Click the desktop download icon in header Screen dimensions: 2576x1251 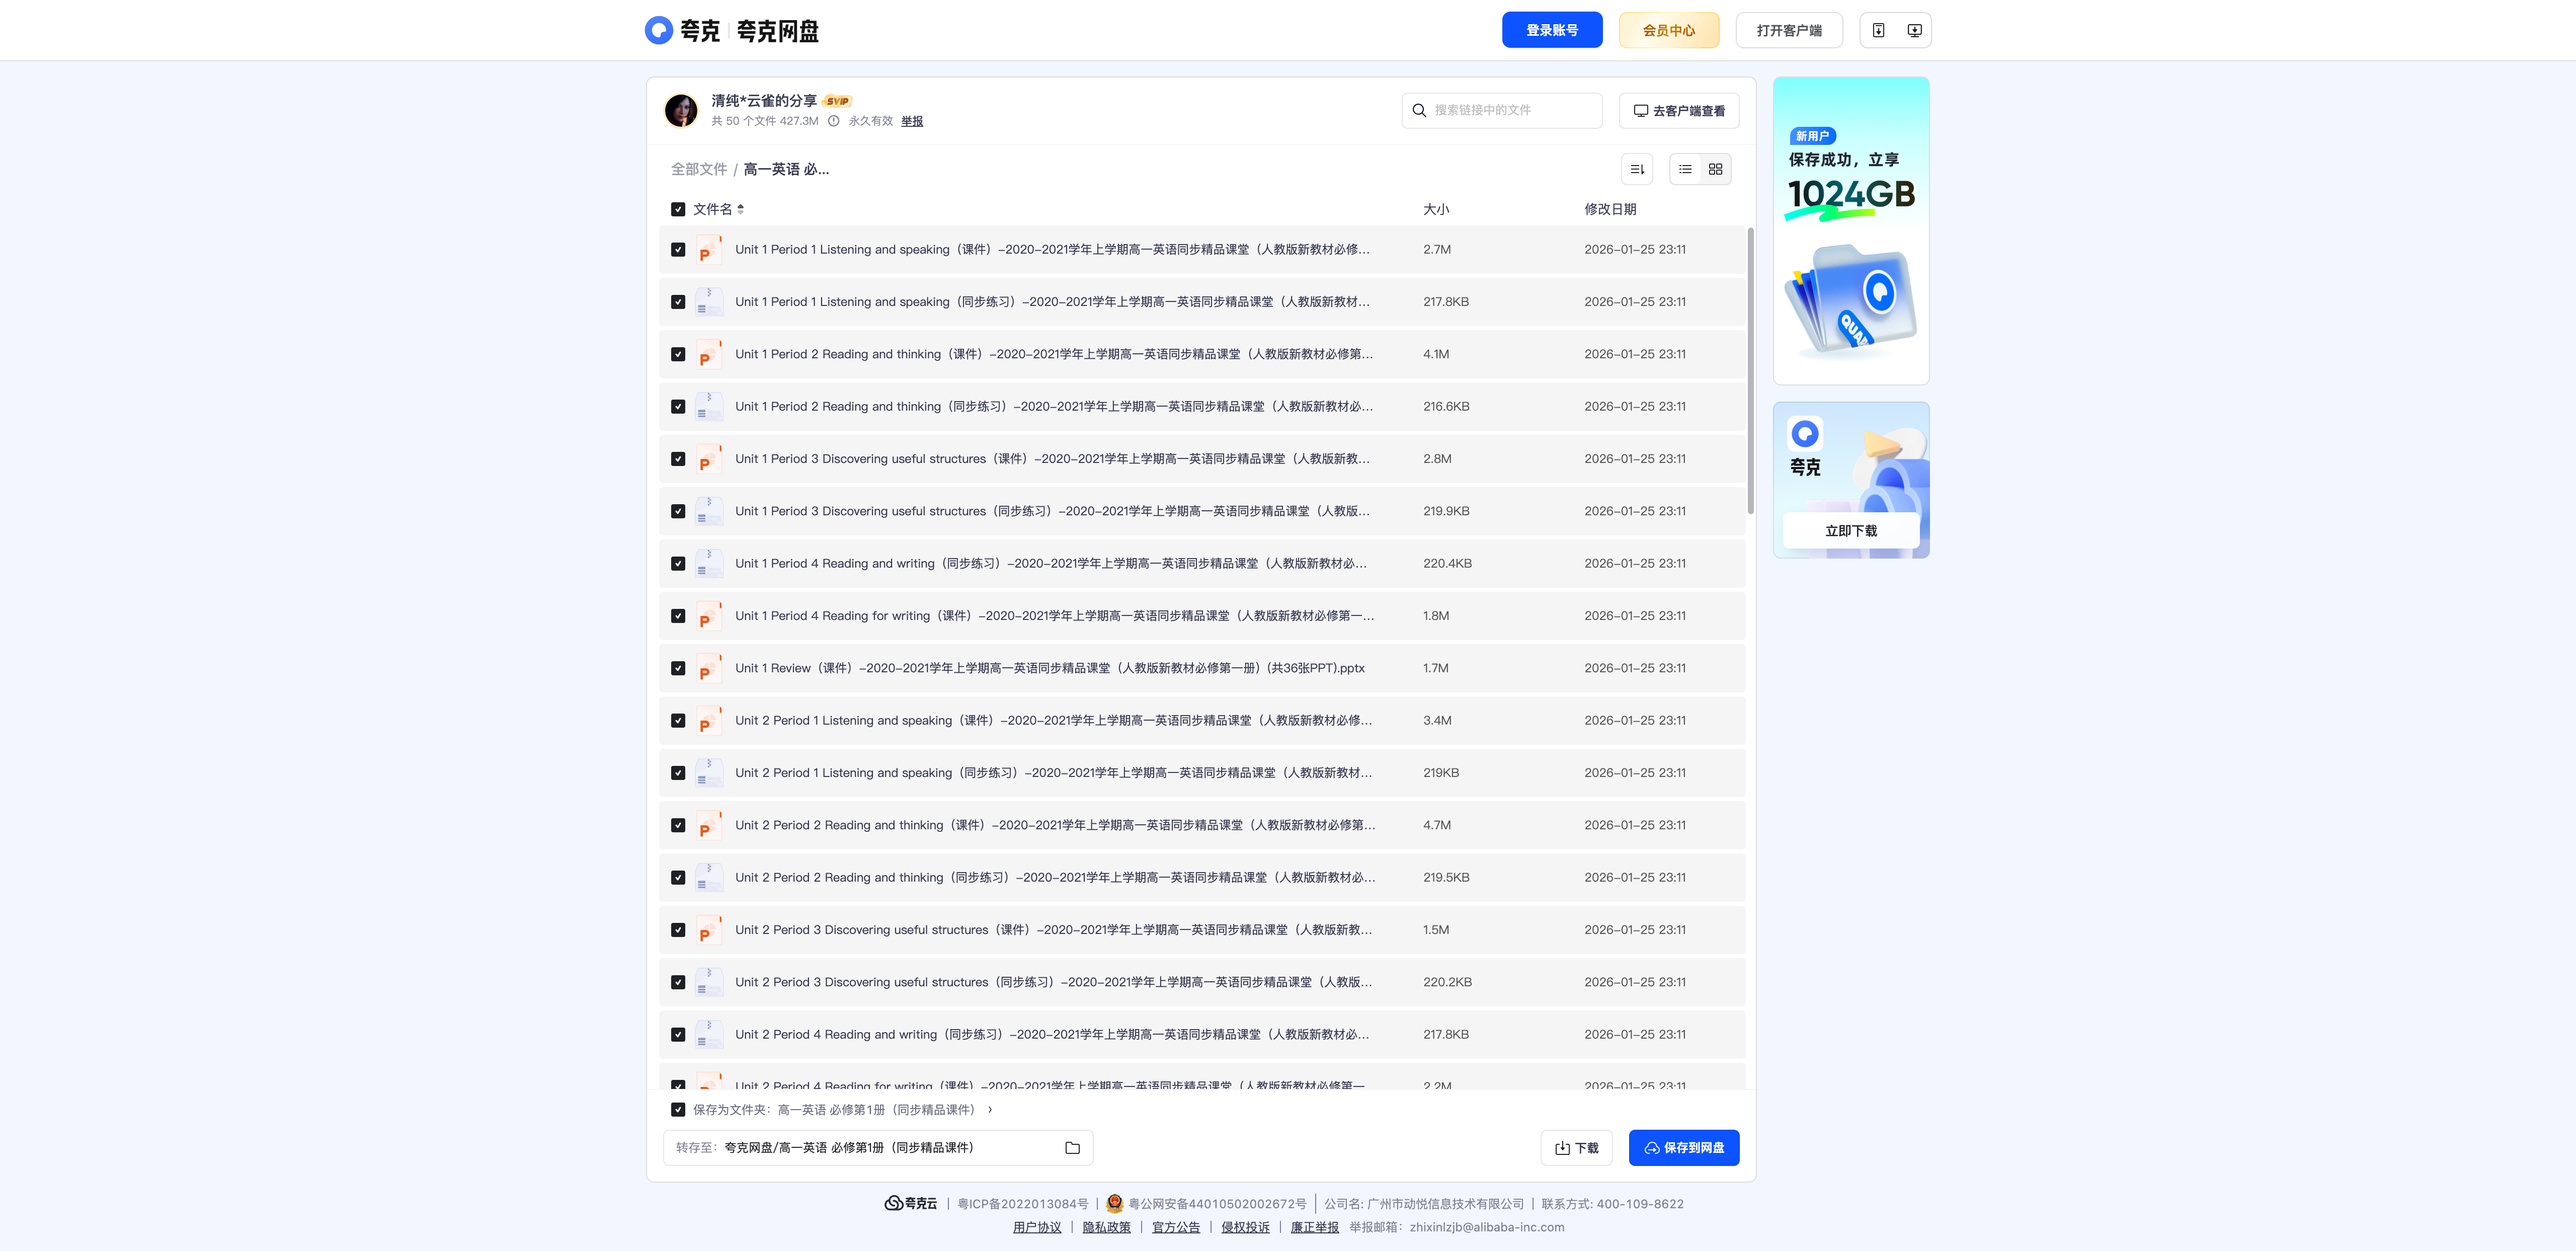1914,30
